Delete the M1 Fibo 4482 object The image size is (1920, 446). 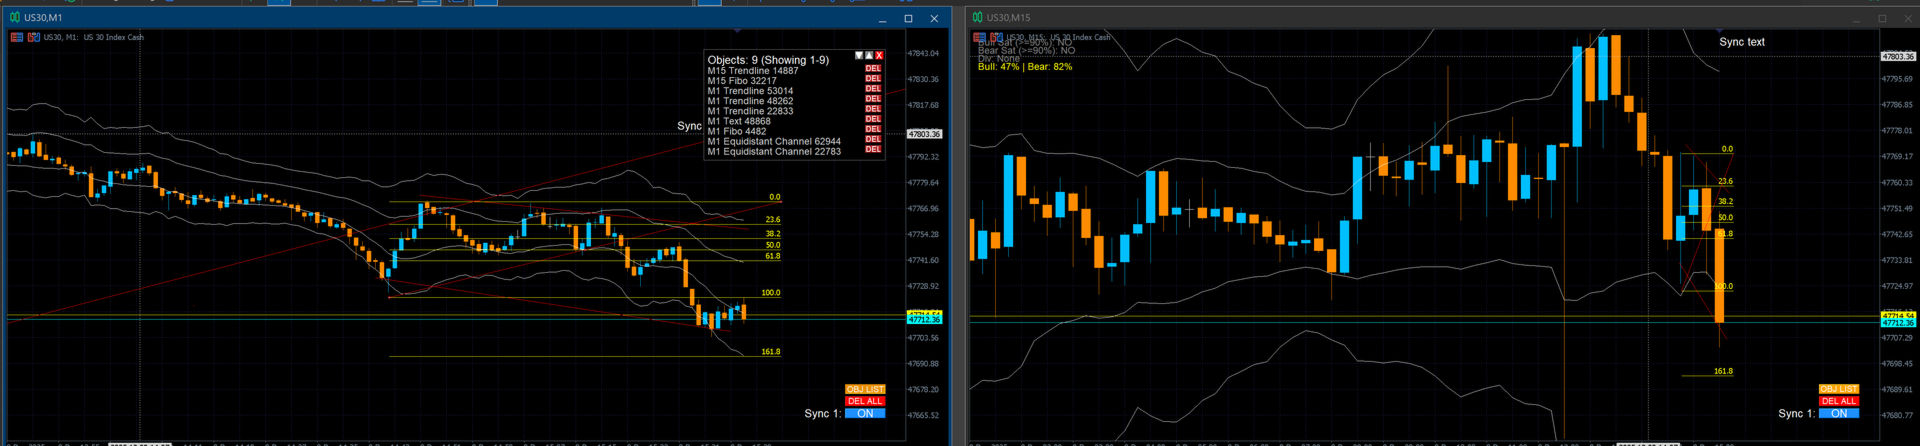873,129
